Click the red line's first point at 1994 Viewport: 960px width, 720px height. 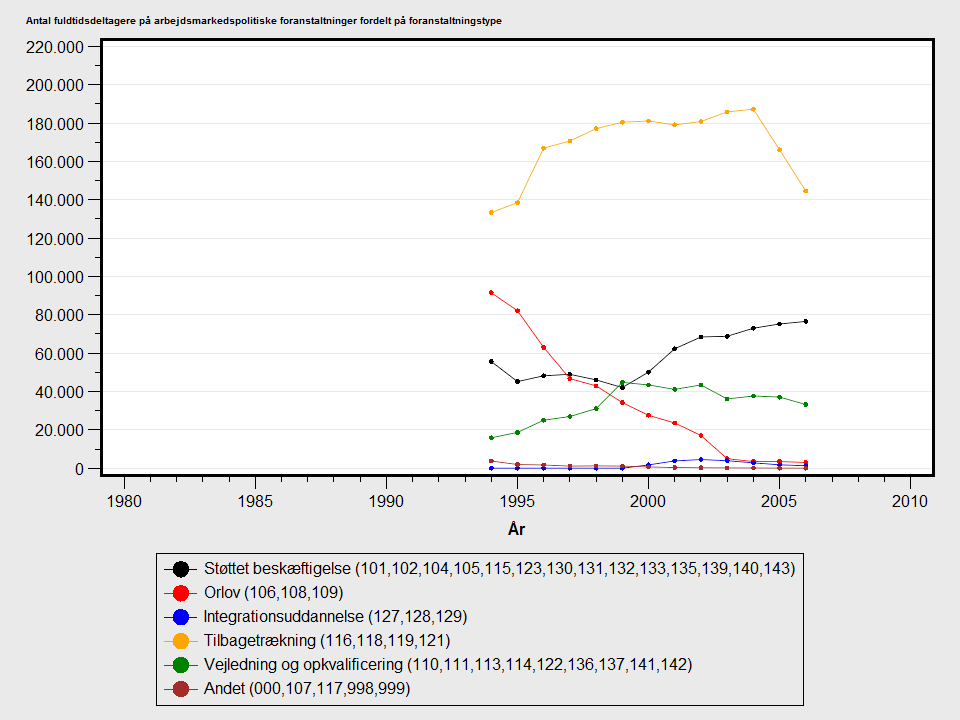491,292
